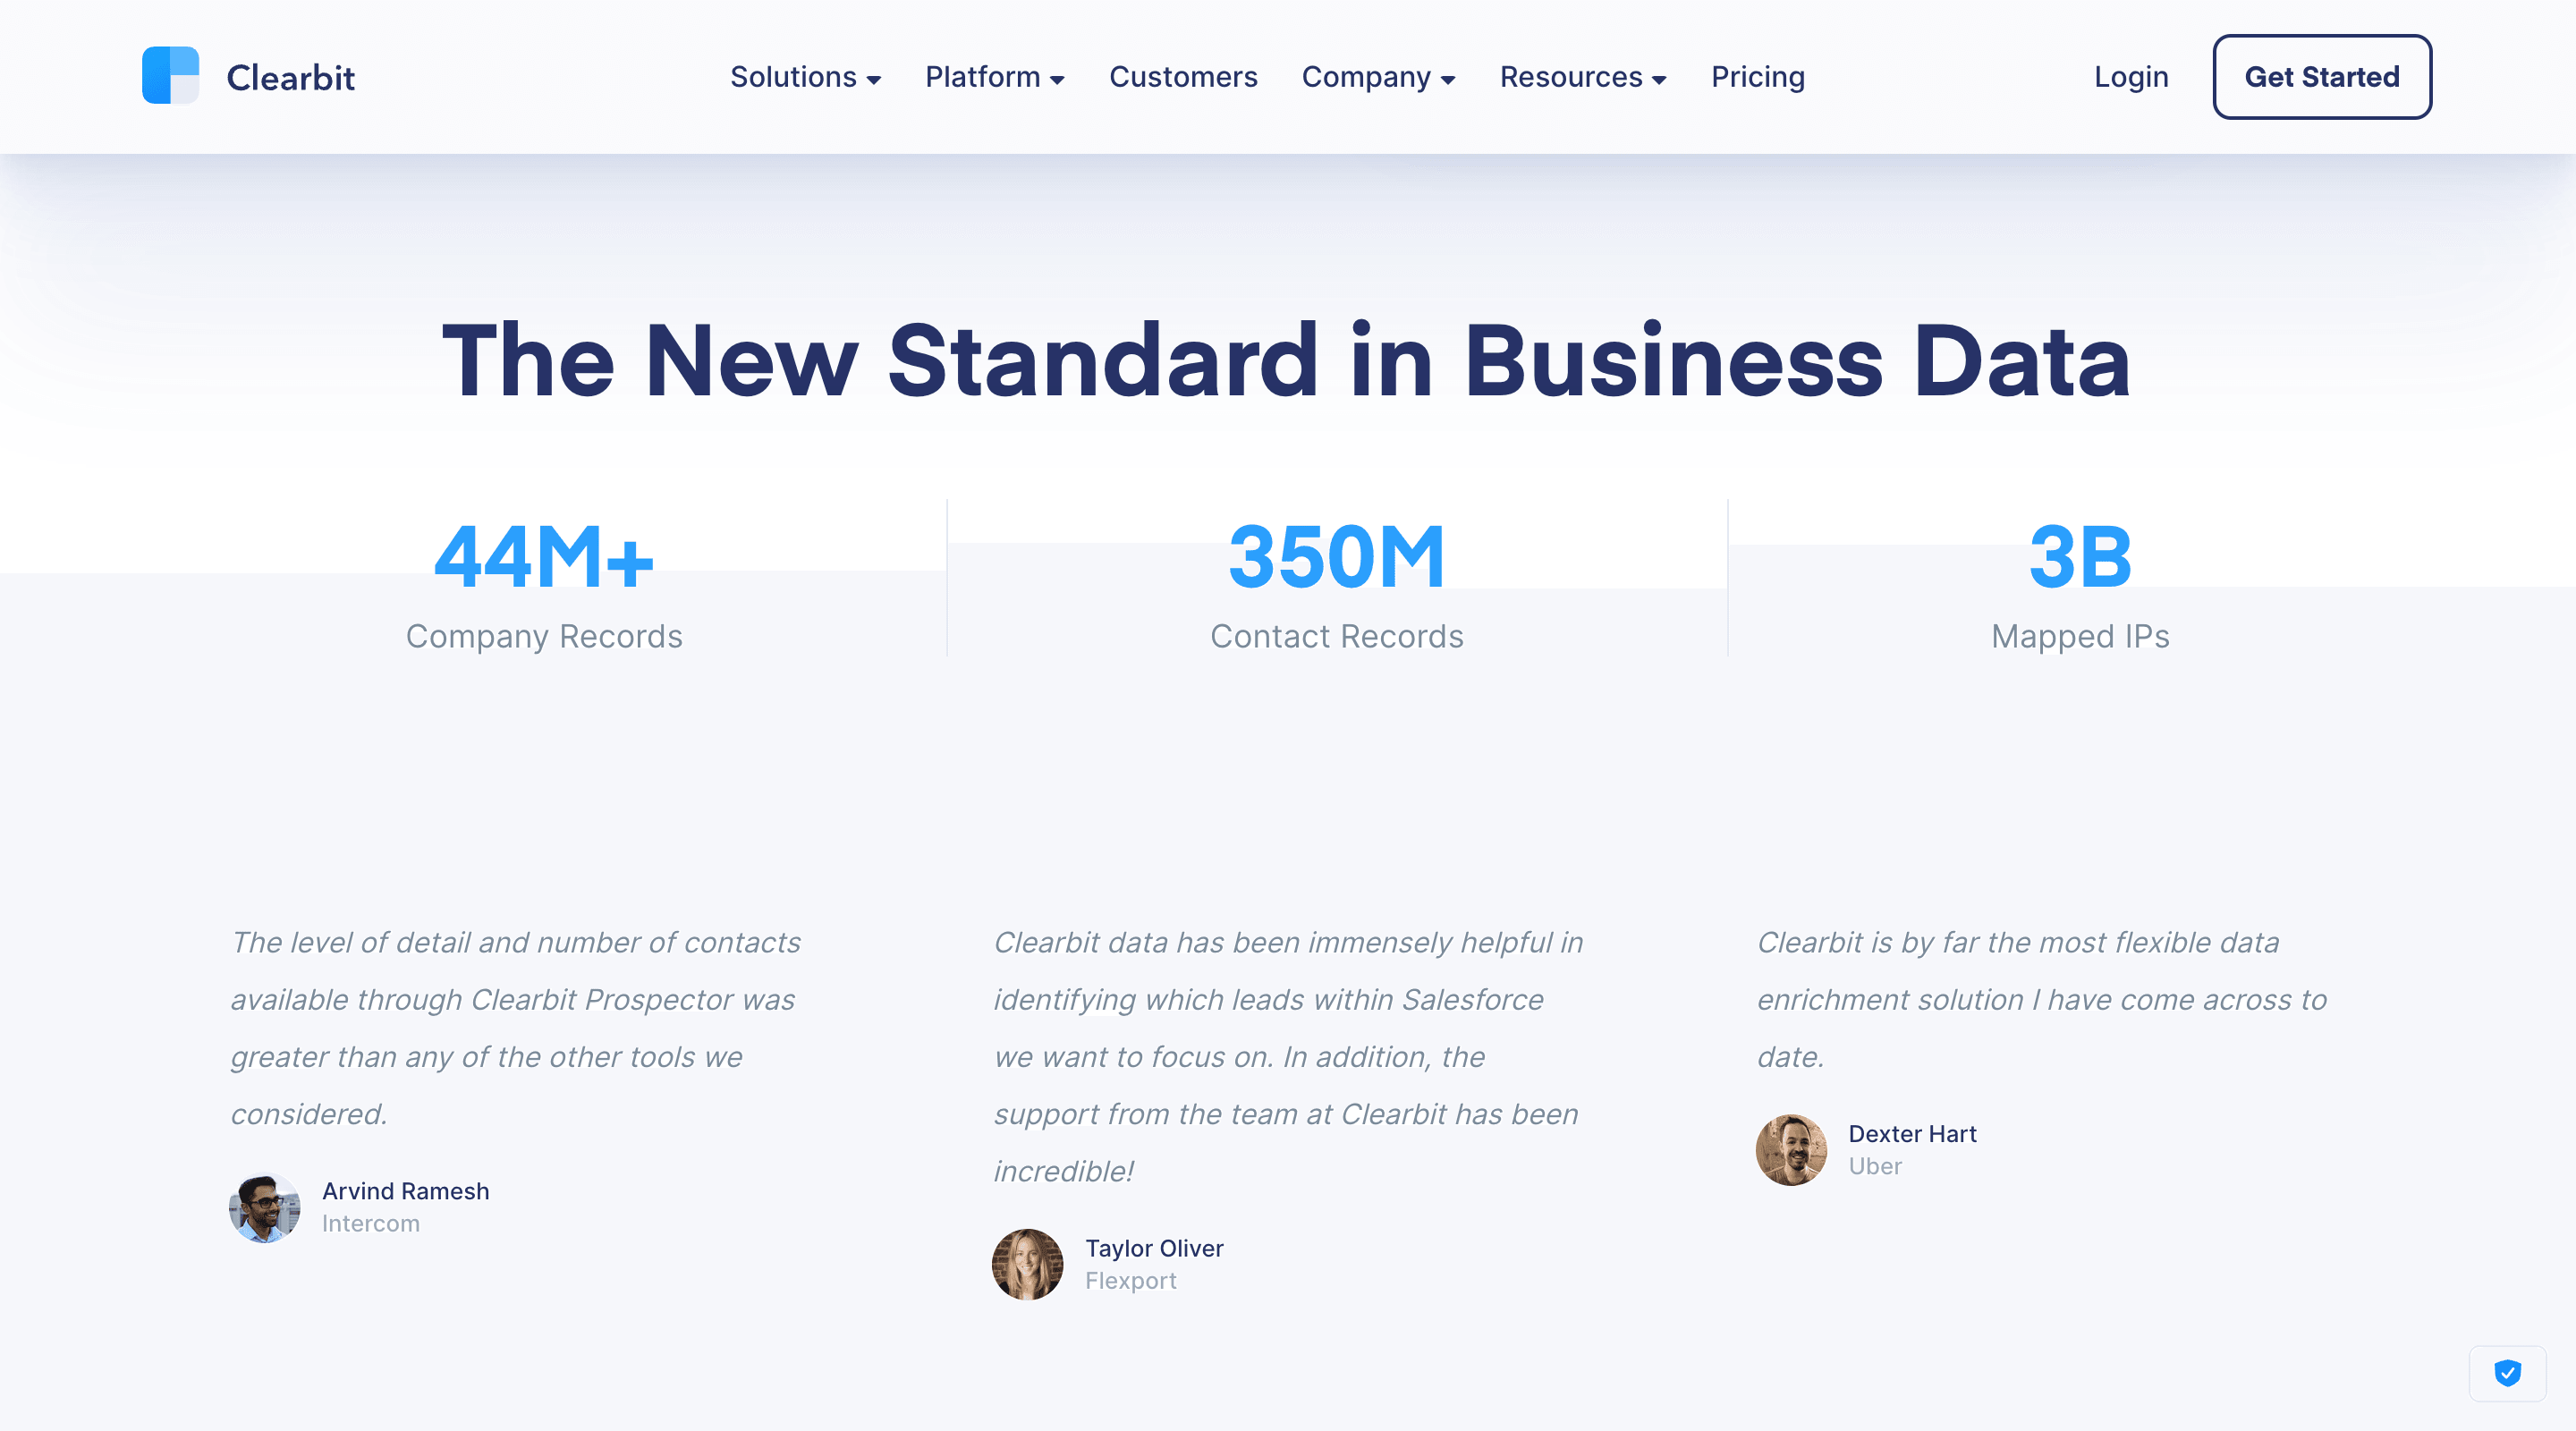Open the Pricing page
The width and height of the screenshot is (2576, 1431).
tap(1758, 77)
